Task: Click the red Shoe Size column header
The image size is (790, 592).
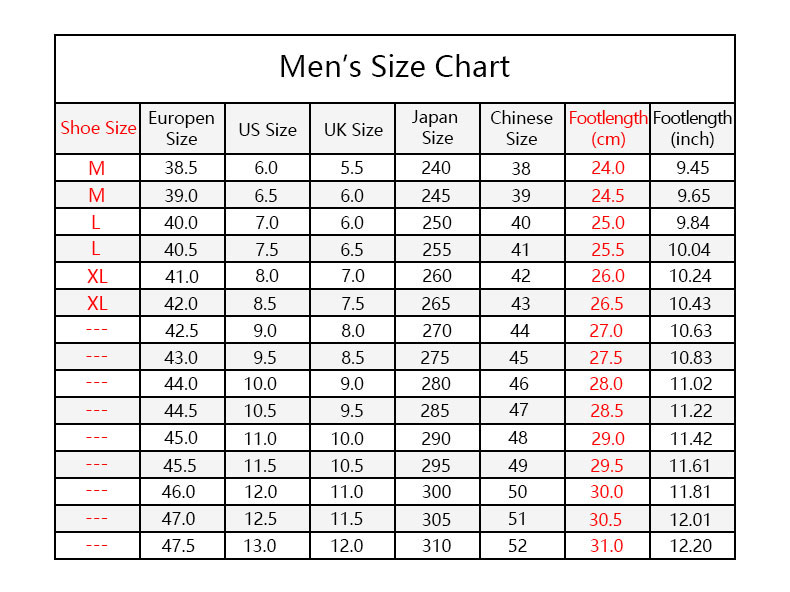Action: pyautogui.click(x=98, y=128)
